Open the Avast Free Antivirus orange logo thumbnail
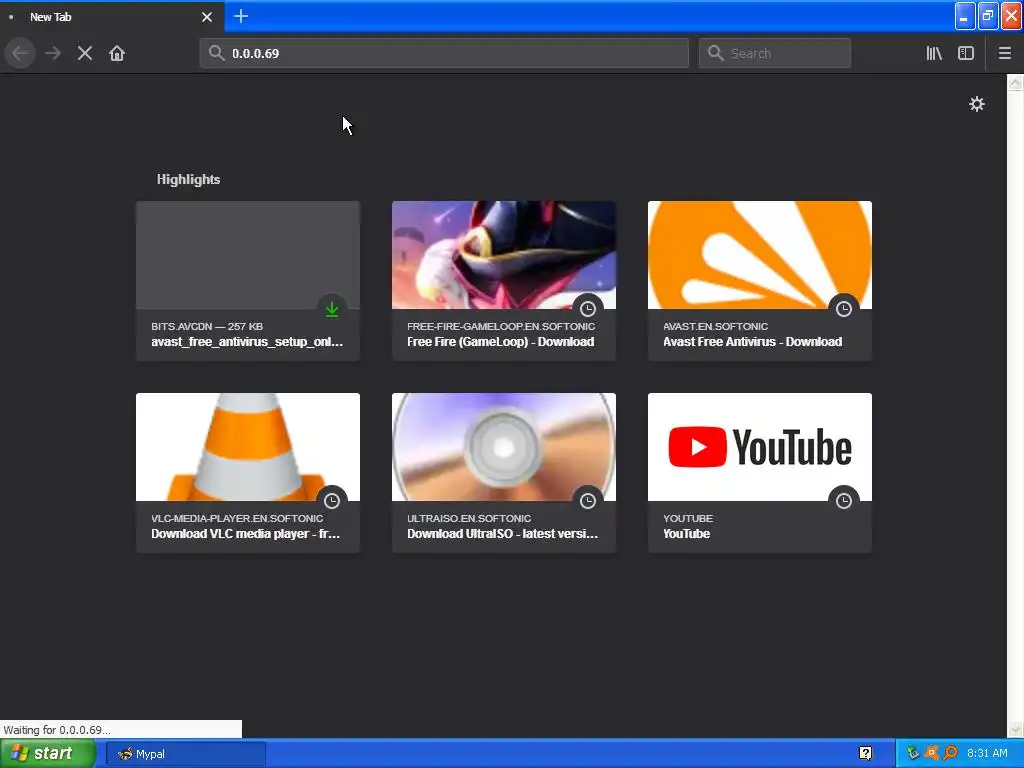The width and height of the screenshot is (1024, 768). 760,255
